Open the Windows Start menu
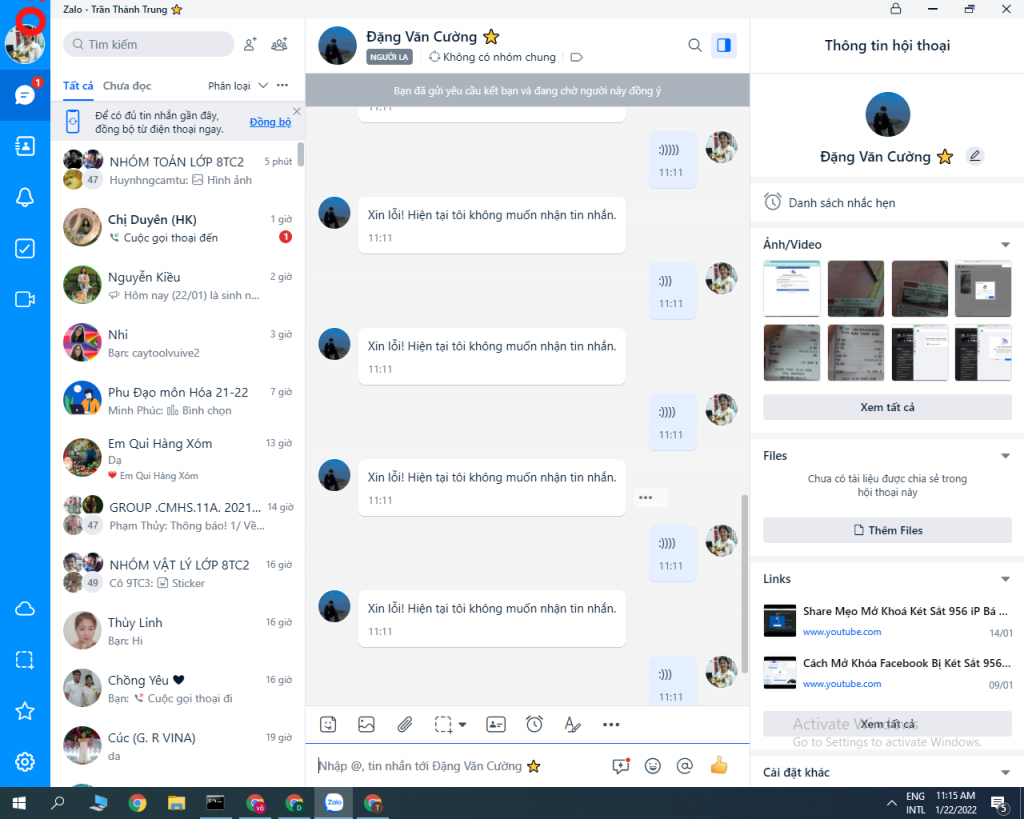Viewport: 1024px width, 819px height. [19, 803]
